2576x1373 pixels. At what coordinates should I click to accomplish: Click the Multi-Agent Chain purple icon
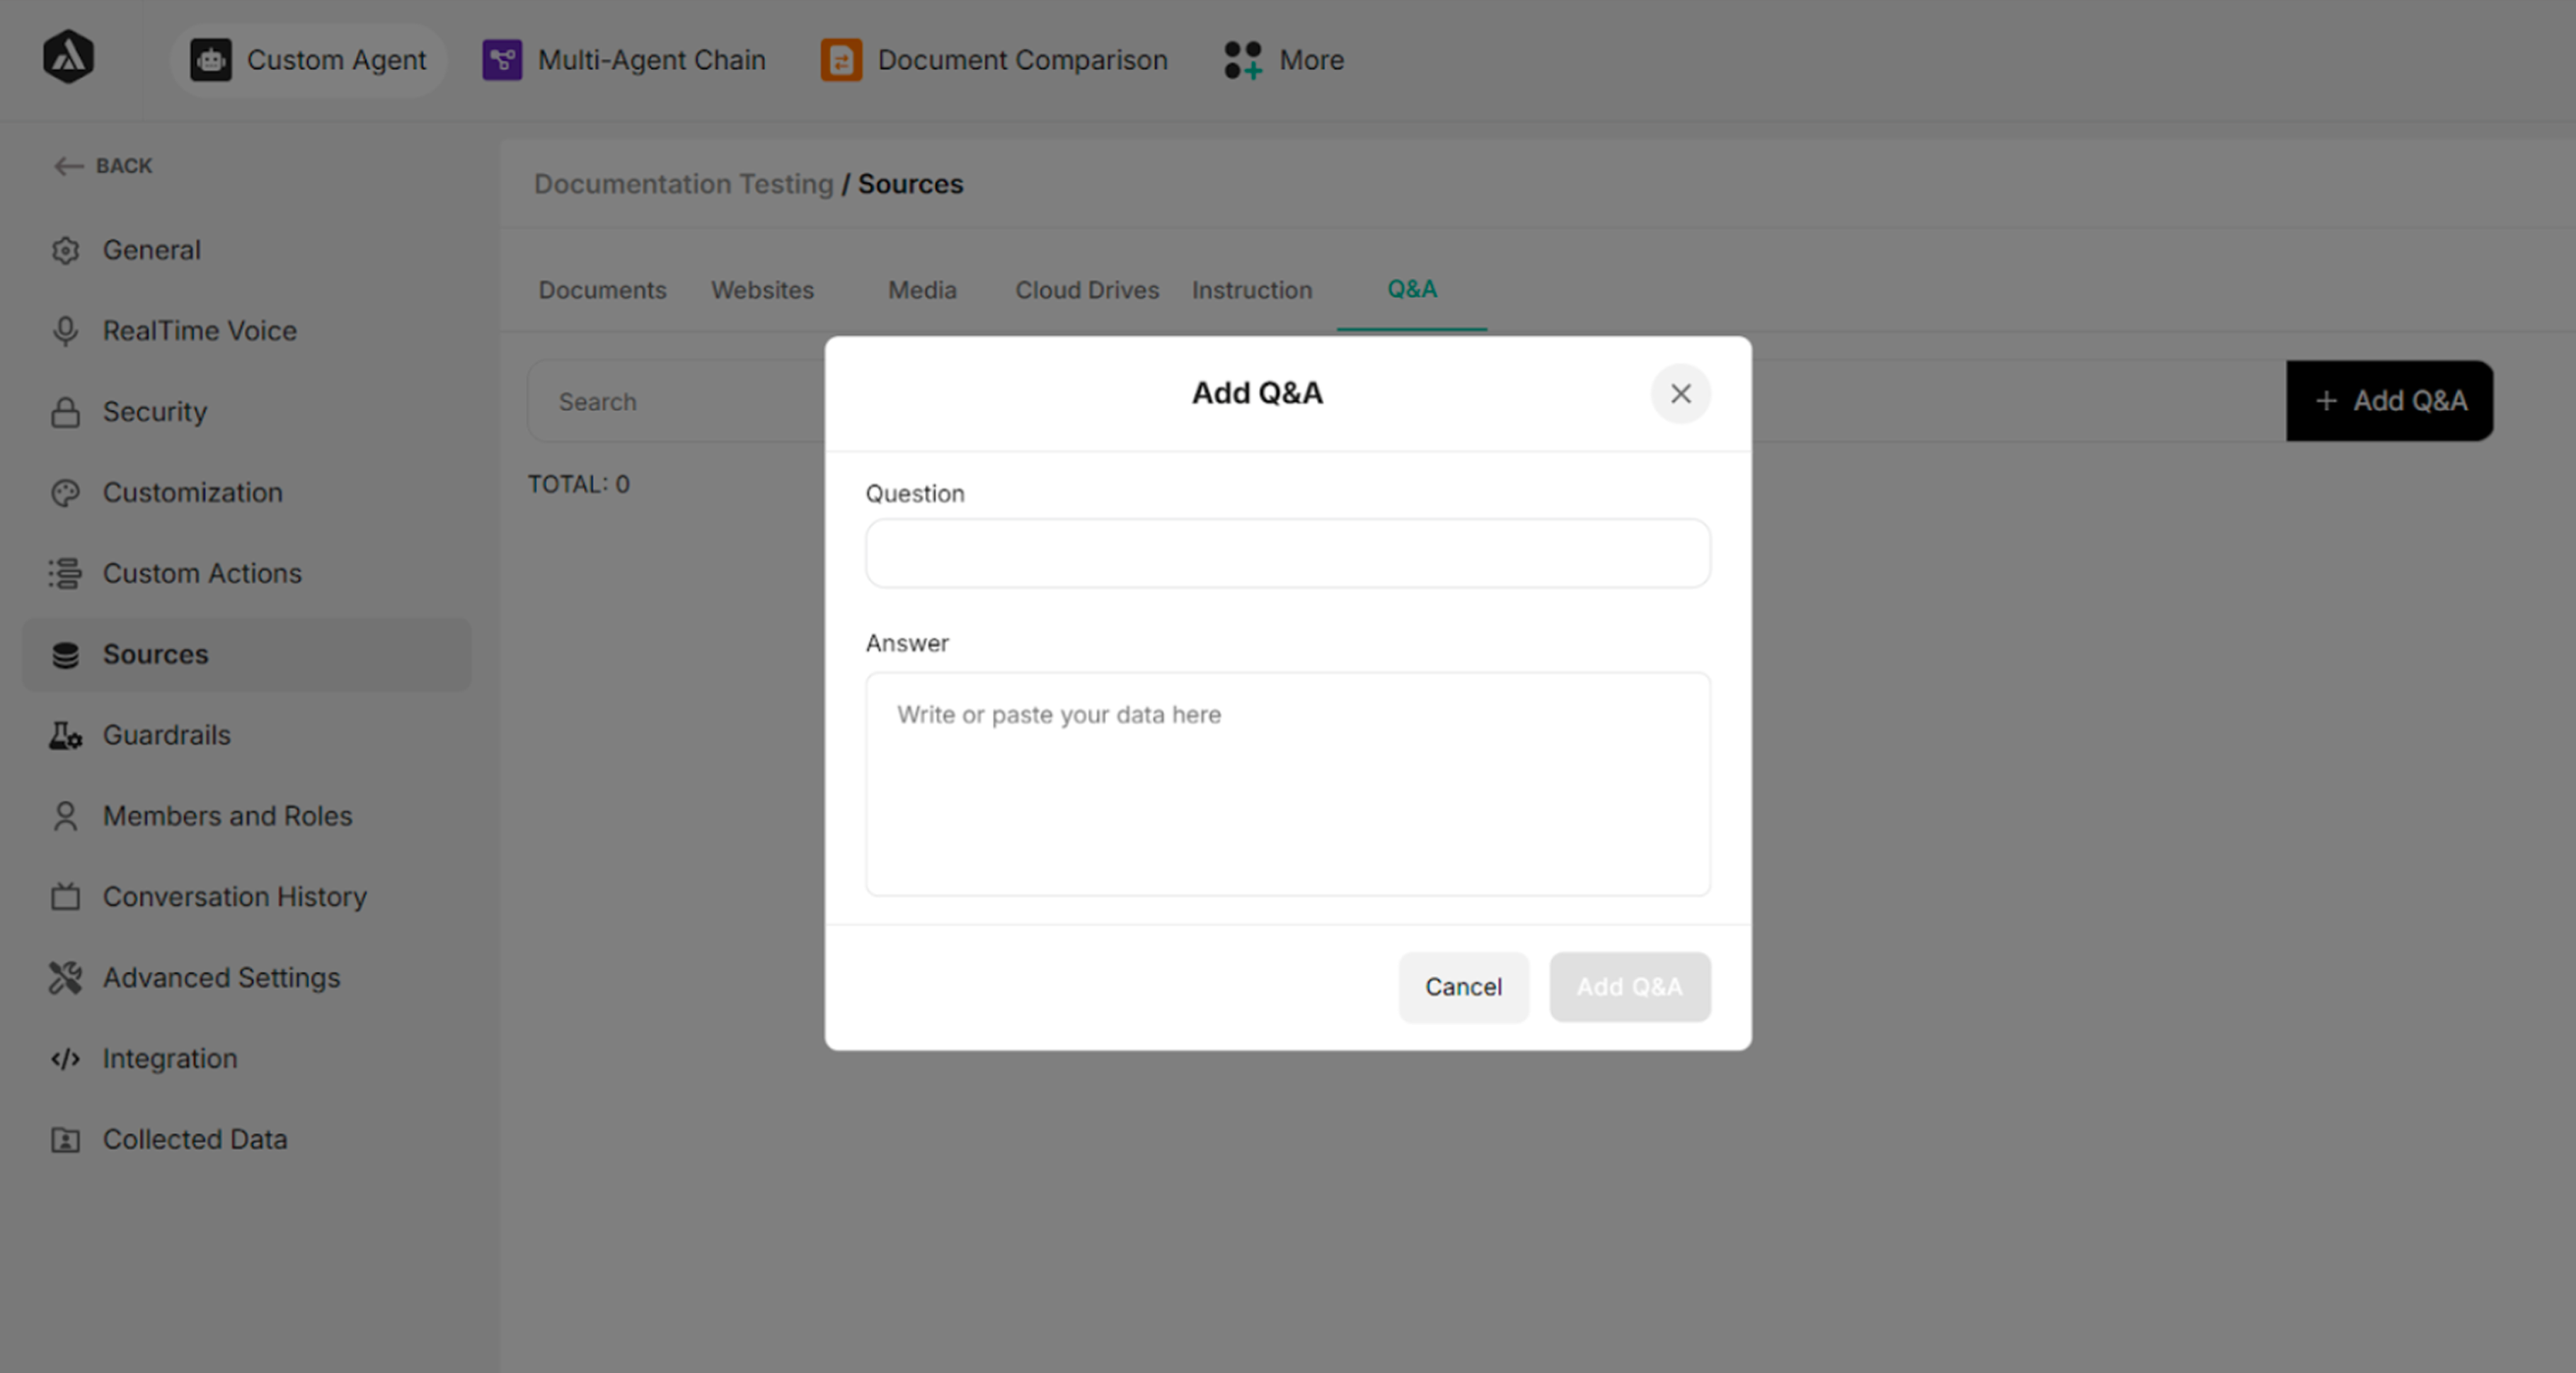[x=502, y=60]
